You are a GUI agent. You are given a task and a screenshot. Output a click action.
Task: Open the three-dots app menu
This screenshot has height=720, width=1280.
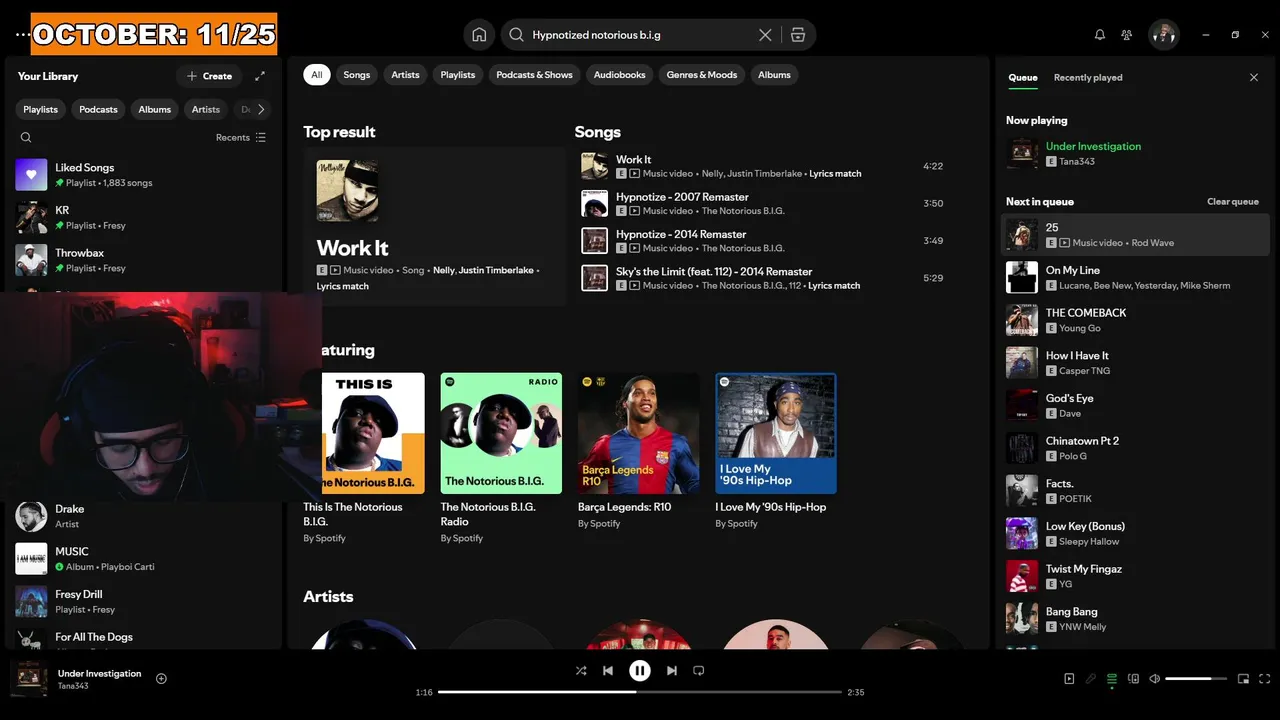pyautogui.click(x=22, y=35)
